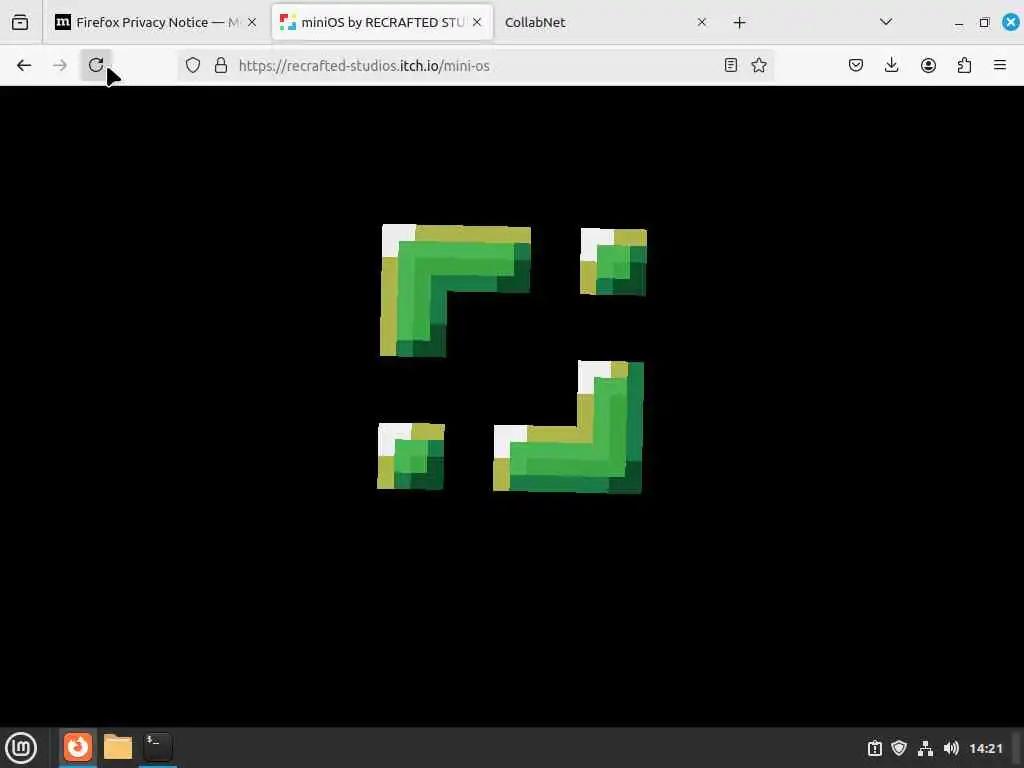Open the clock calendar showing 14:21
1024x768 pixels.
click(985, 748)
